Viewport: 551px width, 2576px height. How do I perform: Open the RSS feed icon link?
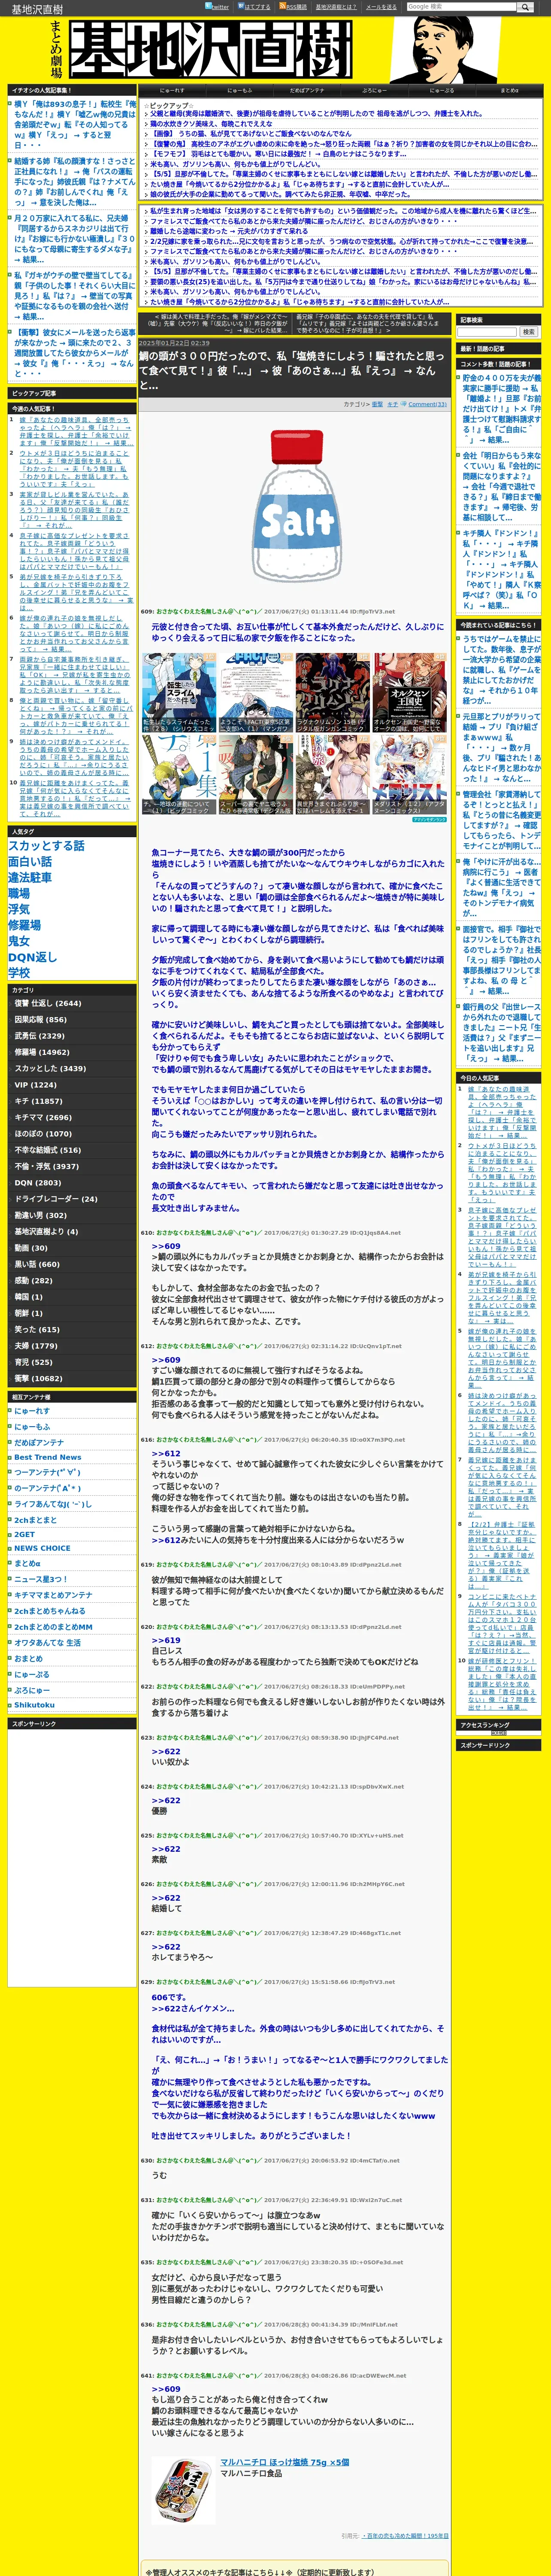coord(293,6)
